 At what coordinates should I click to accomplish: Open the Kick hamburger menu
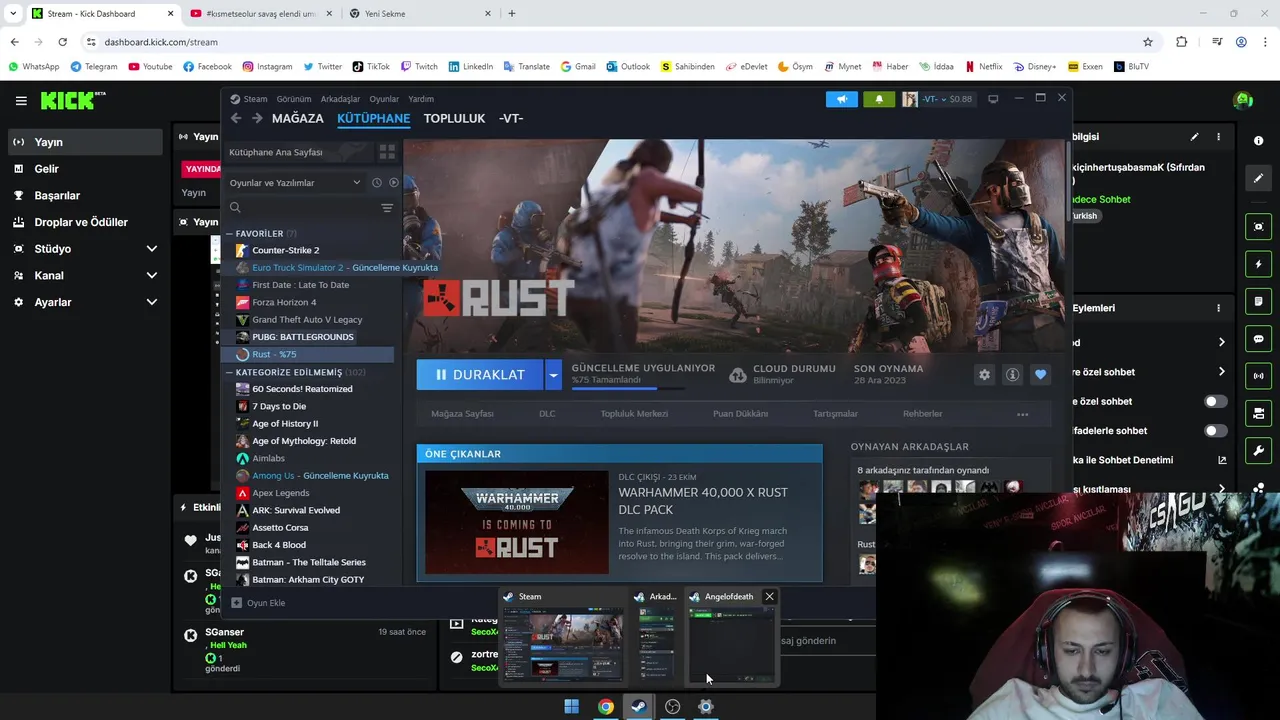tap(21, 100)
